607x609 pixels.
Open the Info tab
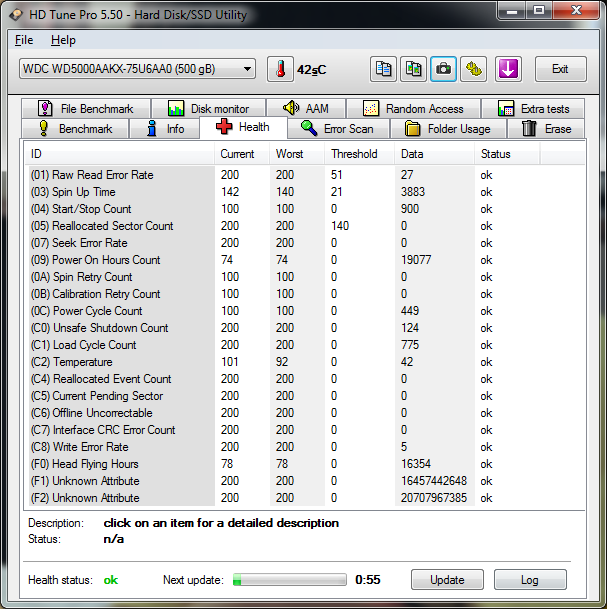165,129
